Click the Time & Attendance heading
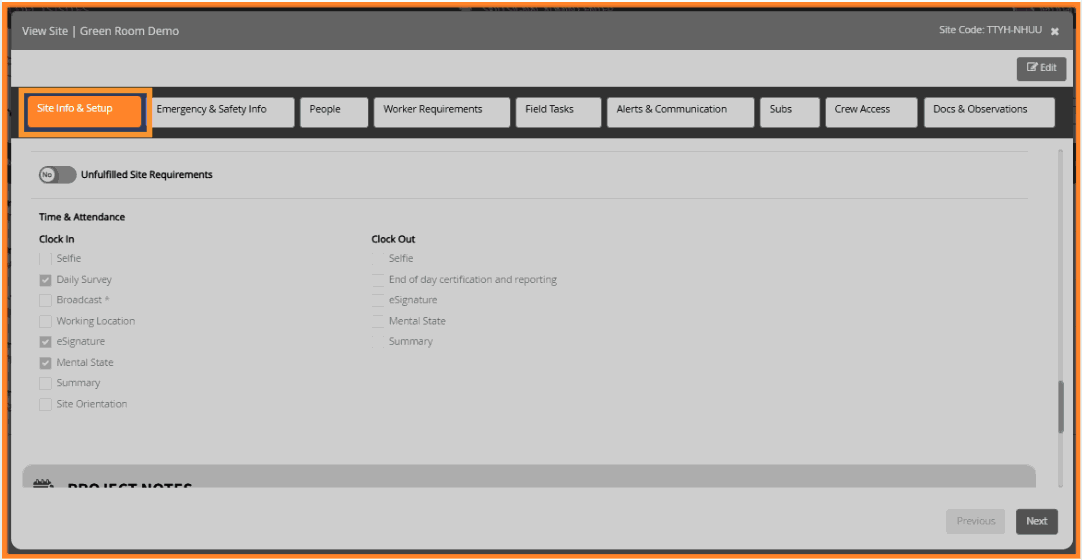1082x560 pixels. click(x=82, y=217)
